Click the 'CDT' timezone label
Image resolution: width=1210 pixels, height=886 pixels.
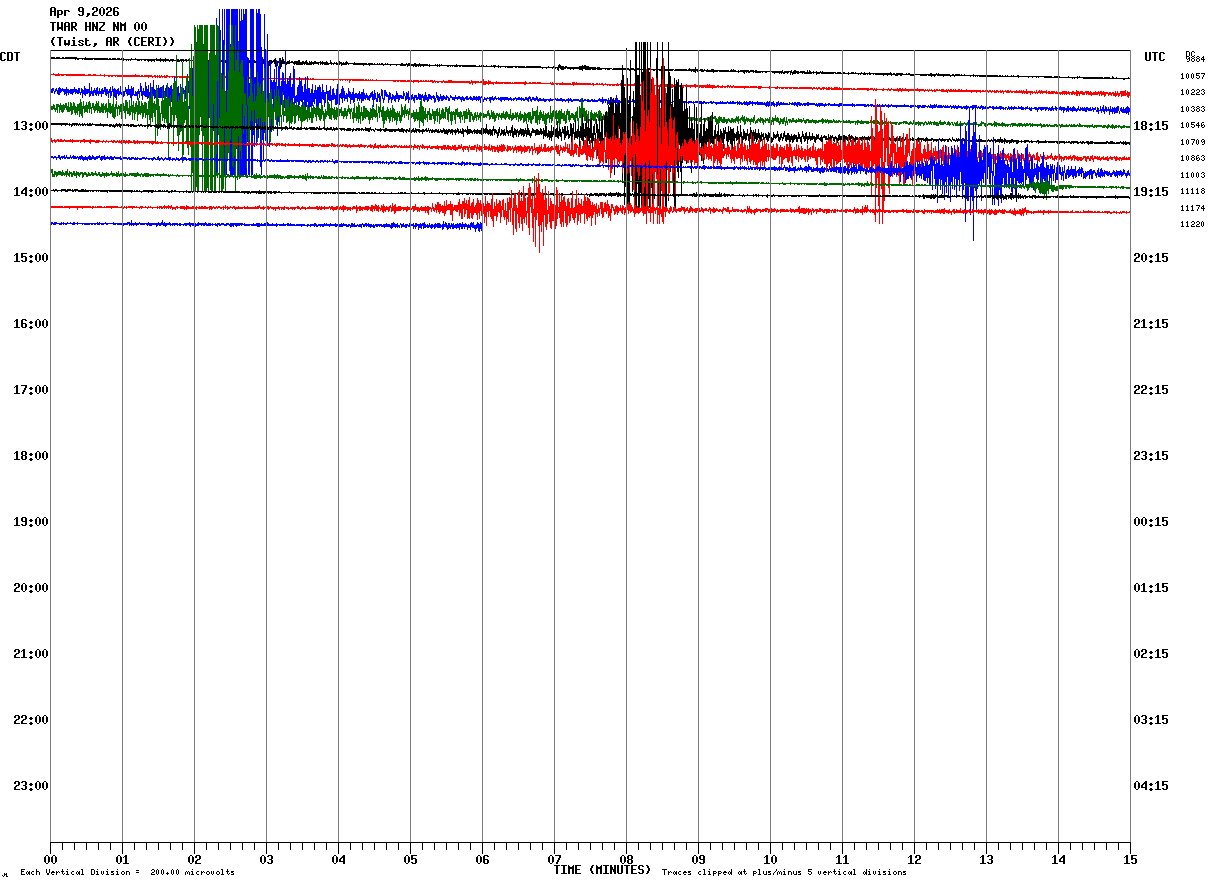[x=10, y=57]
